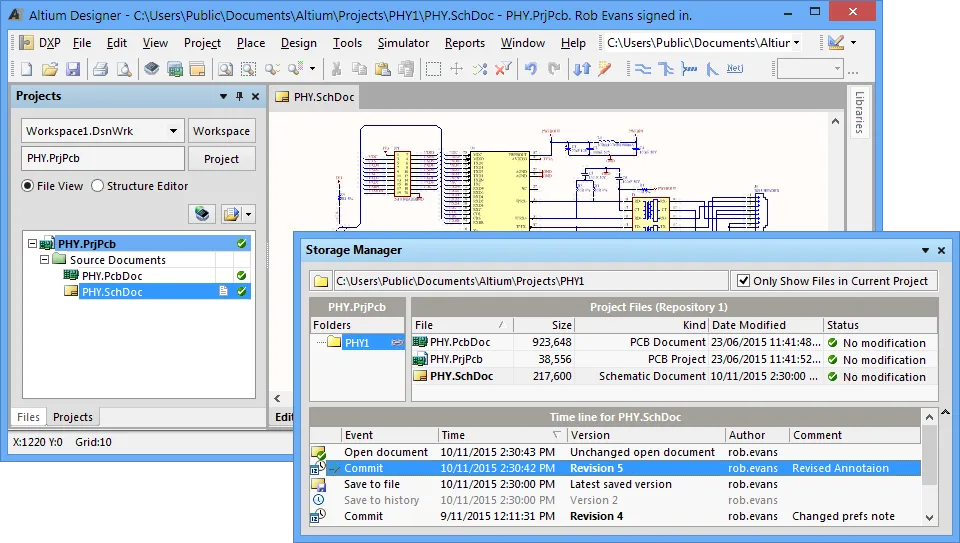This screenshot has width=960, height=543.
Task: Click the chart icon at menu bar right
Action: (x=836, y=42)
